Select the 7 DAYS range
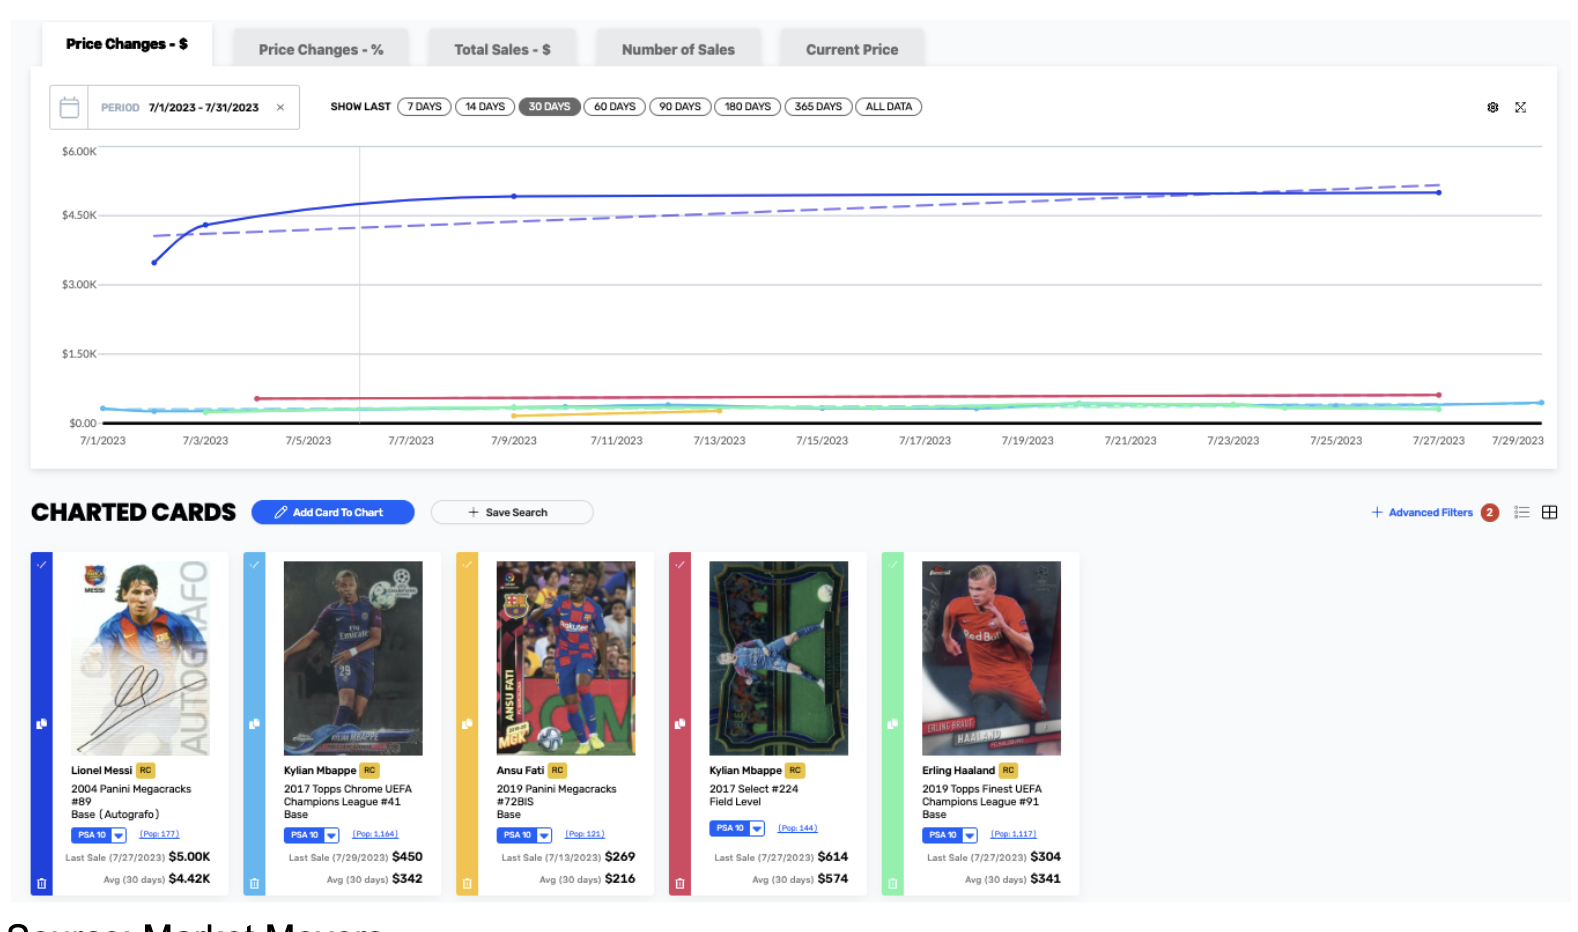The image size is (1578, 932). [x=424, y=107]
